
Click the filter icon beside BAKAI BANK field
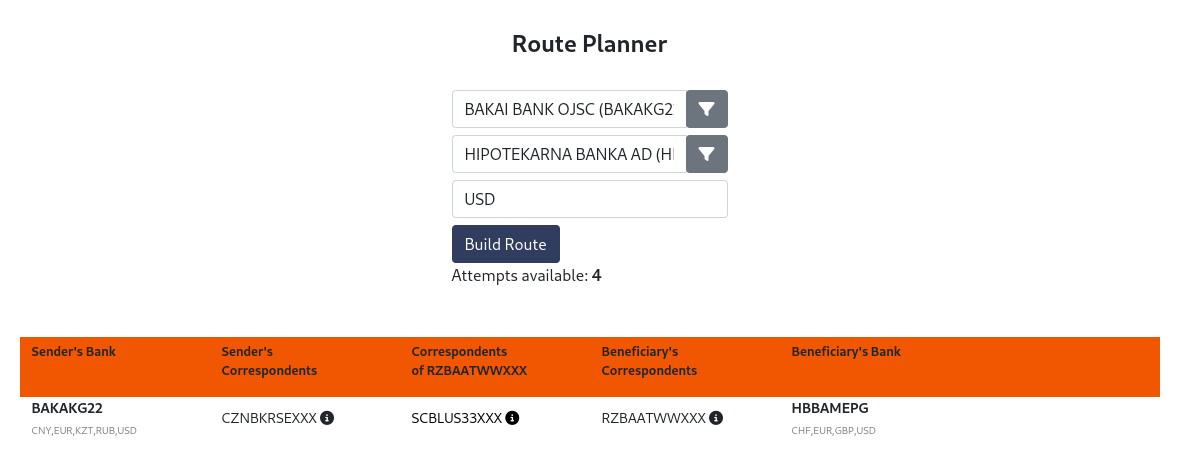coord(706,109)
